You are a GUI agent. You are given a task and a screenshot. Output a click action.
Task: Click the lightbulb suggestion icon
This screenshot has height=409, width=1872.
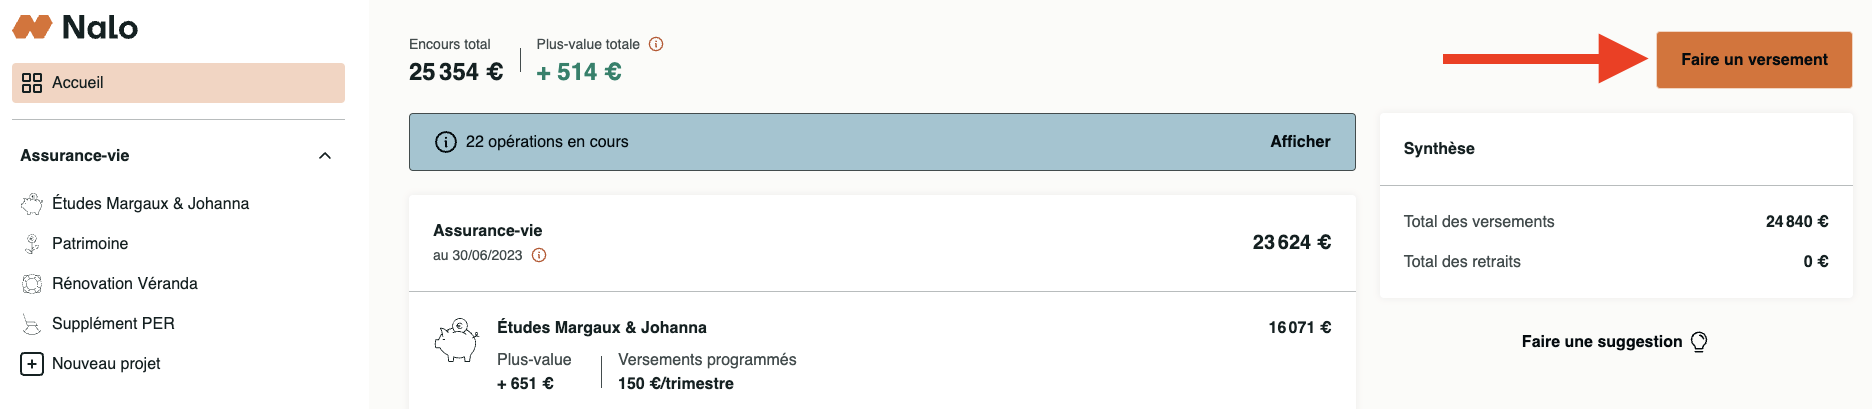click(1699, 342)
